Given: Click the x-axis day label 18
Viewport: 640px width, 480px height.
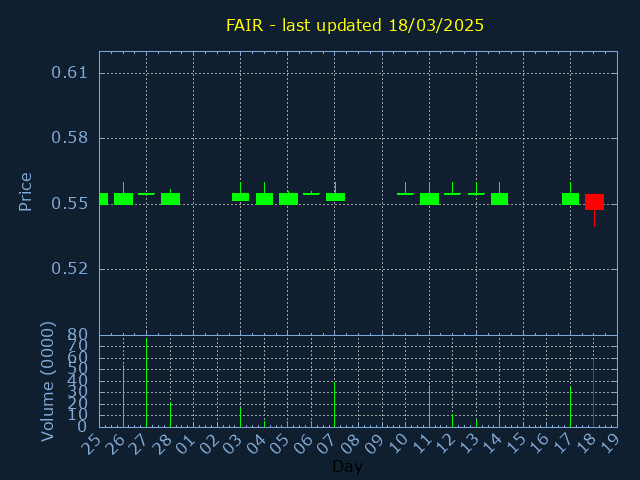Looking at the screenshot, I should coord(586,443).
